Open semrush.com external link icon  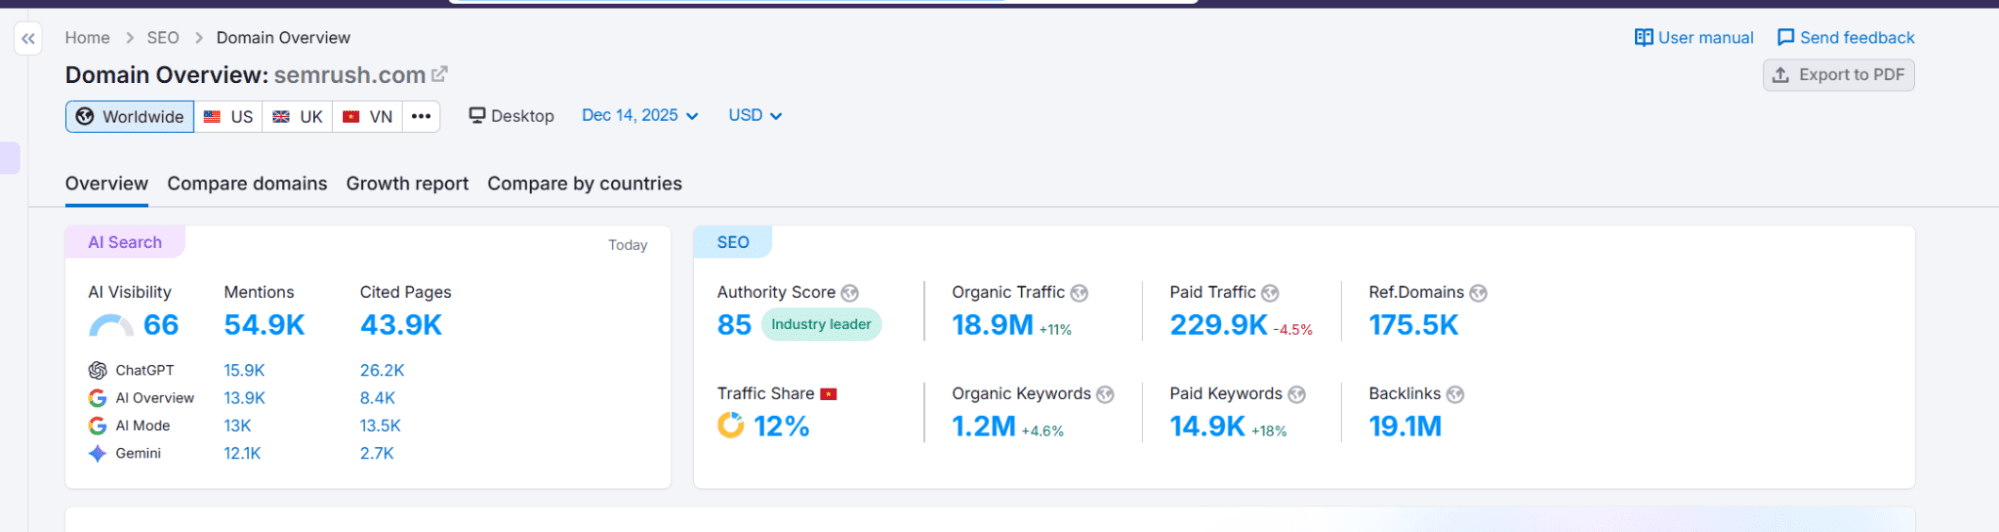(439, 74)
